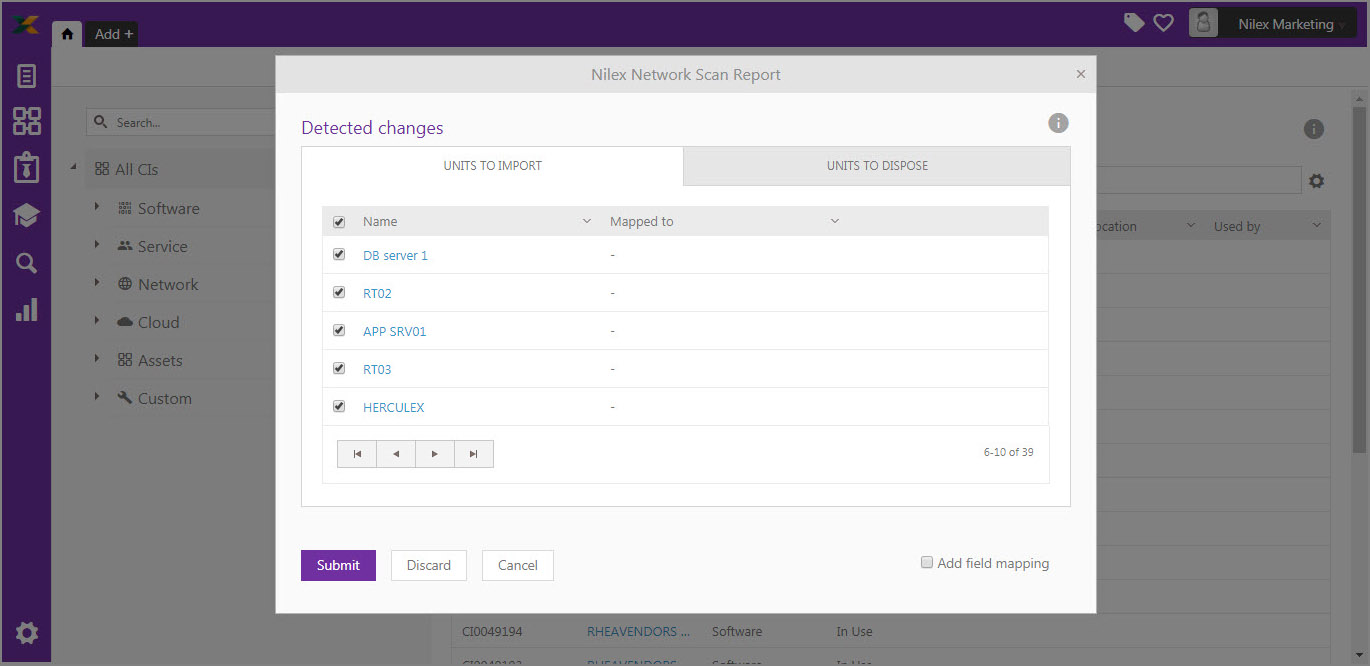Open the Used by column dropdown arrow
Screen dimensions: 1370x666
coord(1317,226)
